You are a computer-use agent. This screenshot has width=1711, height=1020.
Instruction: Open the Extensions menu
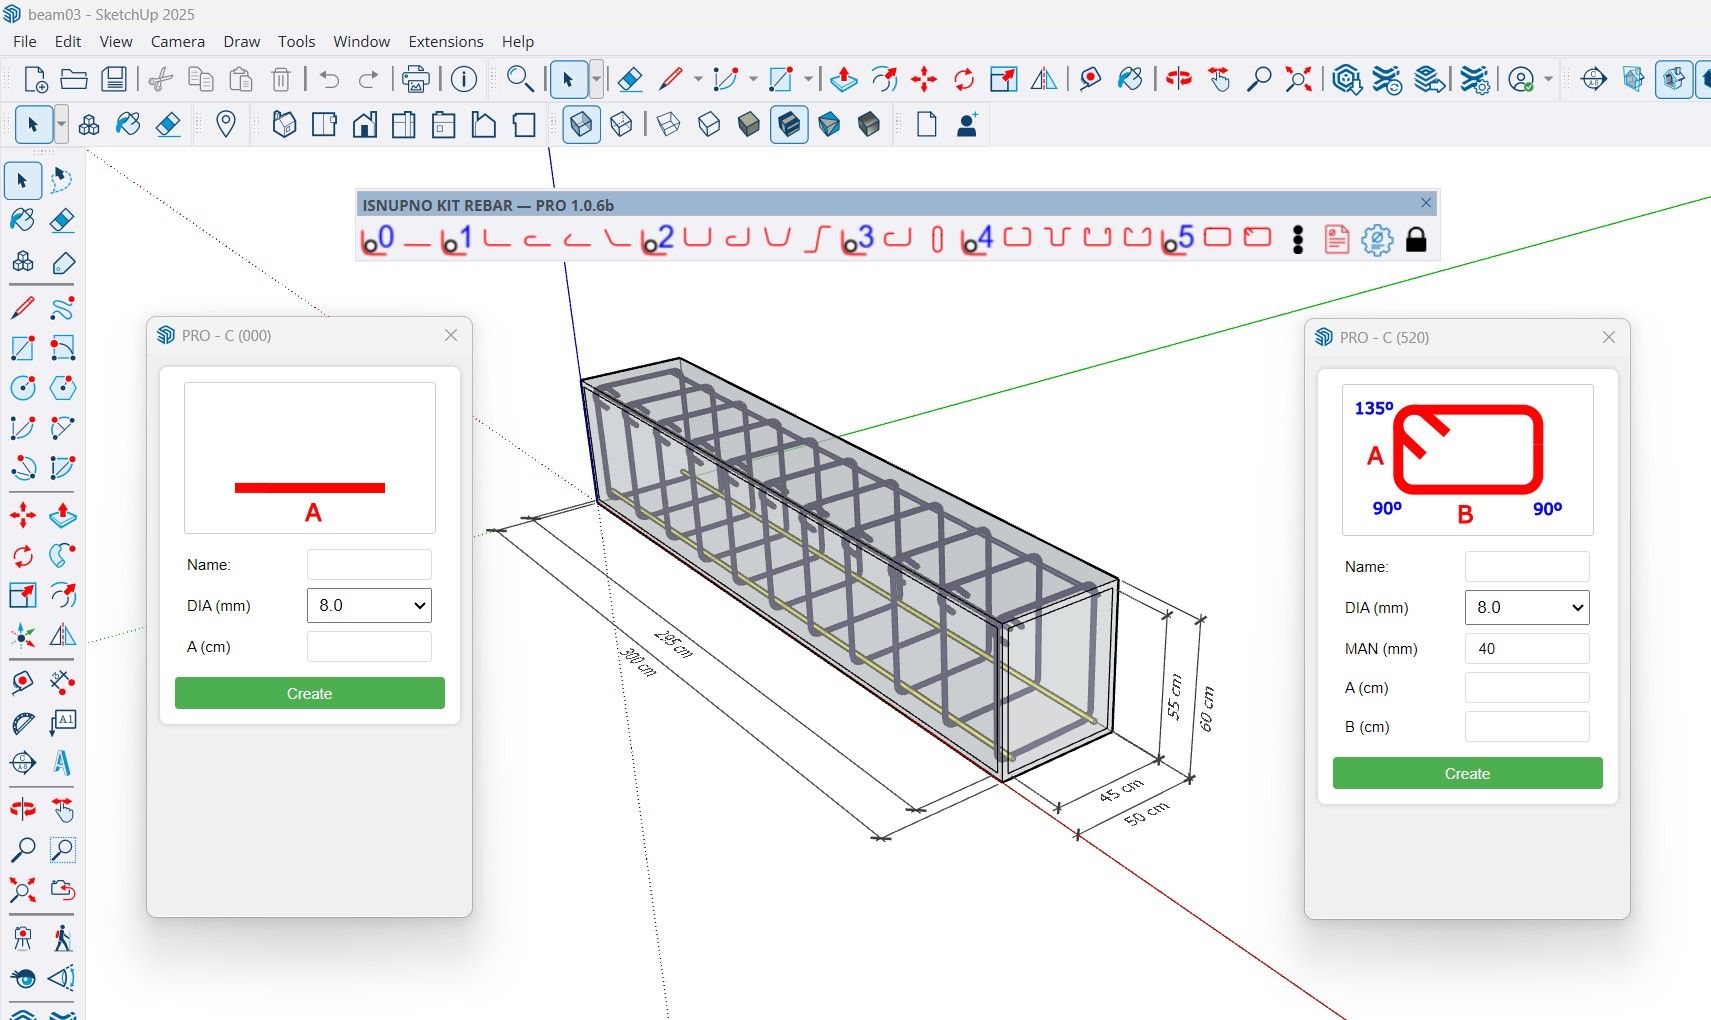click(x=445, y=42)
